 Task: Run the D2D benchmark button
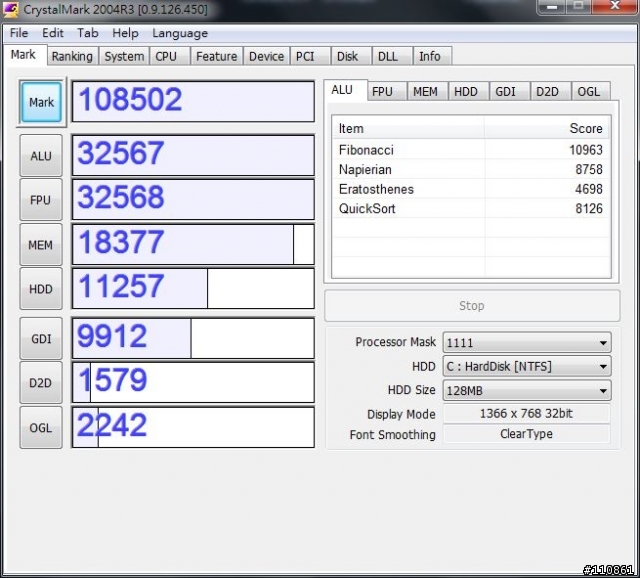[x=41, y=383]
